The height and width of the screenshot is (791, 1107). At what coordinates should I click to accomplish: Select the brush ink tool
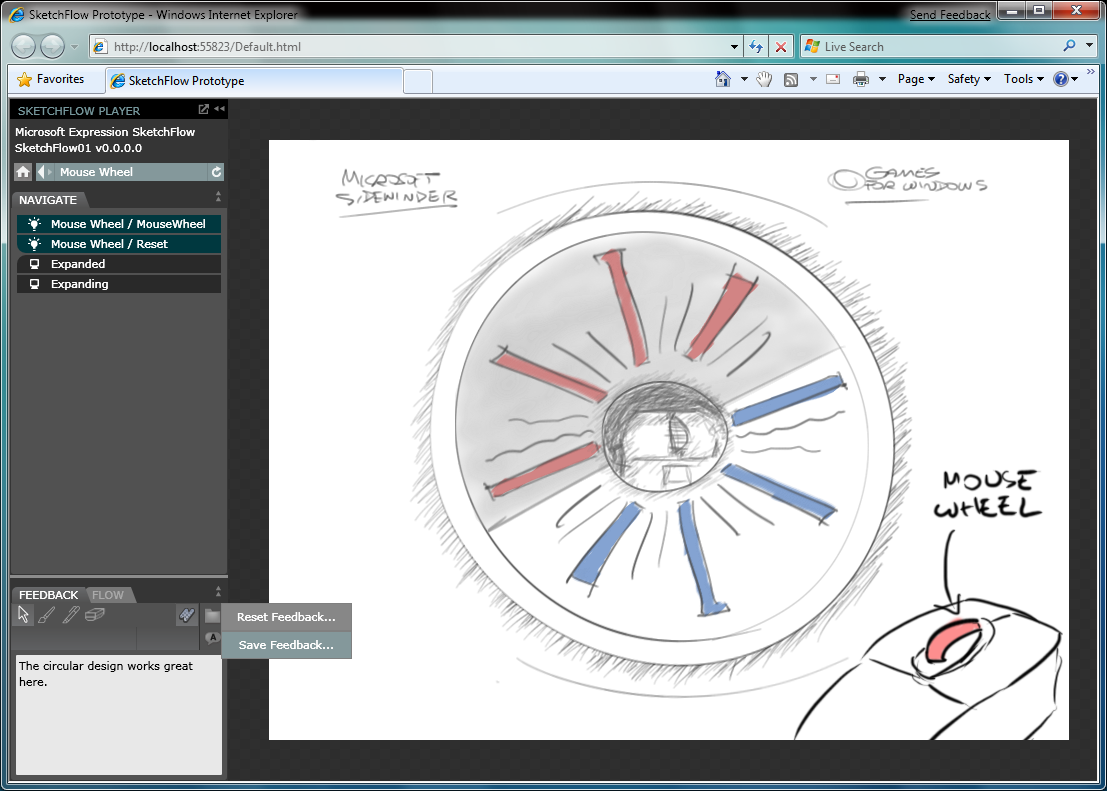[46, 616]
